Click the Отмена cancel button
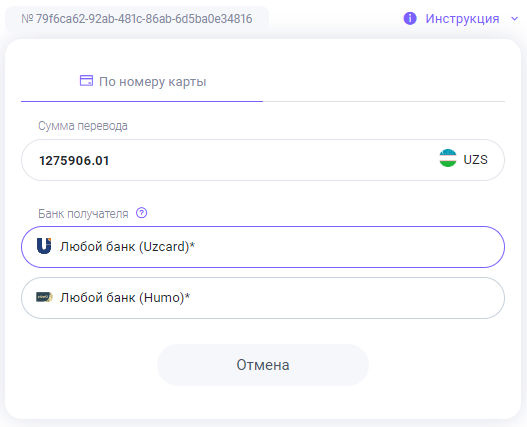Viewport: 527px width, 427px height. coord(263,365)
